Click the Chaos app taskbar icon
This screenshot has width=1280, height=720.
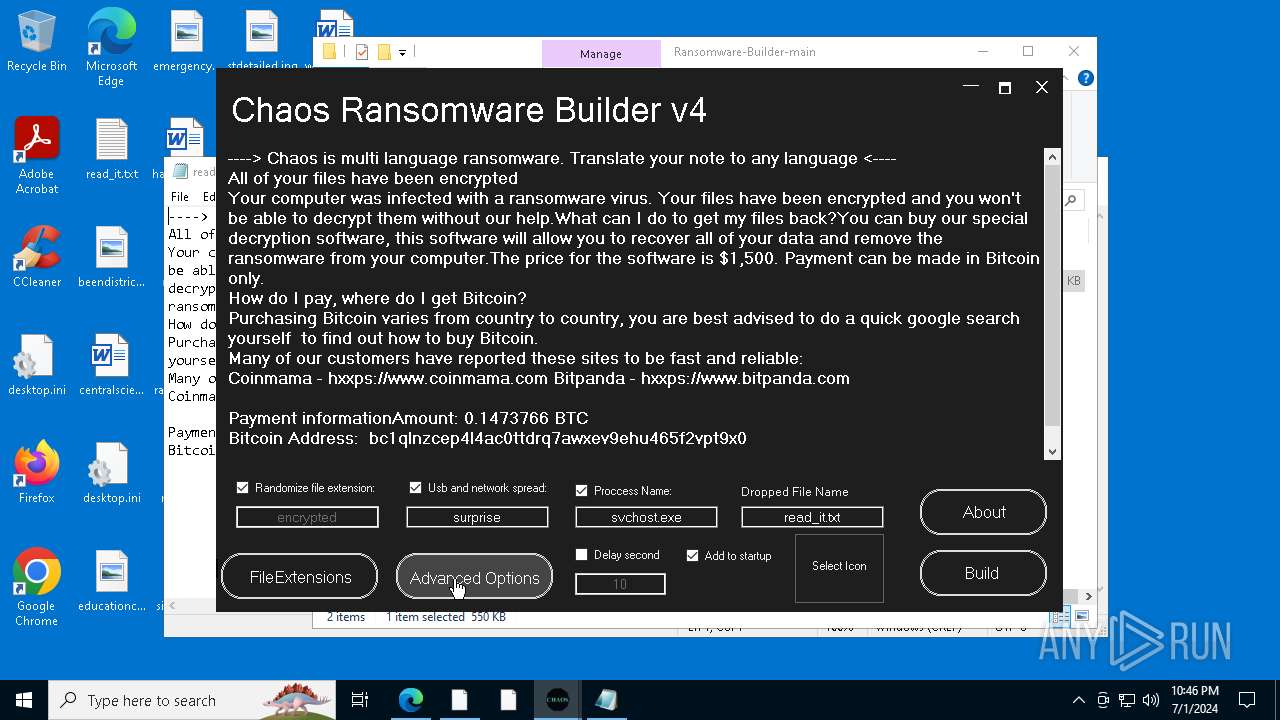coord(558,700)
